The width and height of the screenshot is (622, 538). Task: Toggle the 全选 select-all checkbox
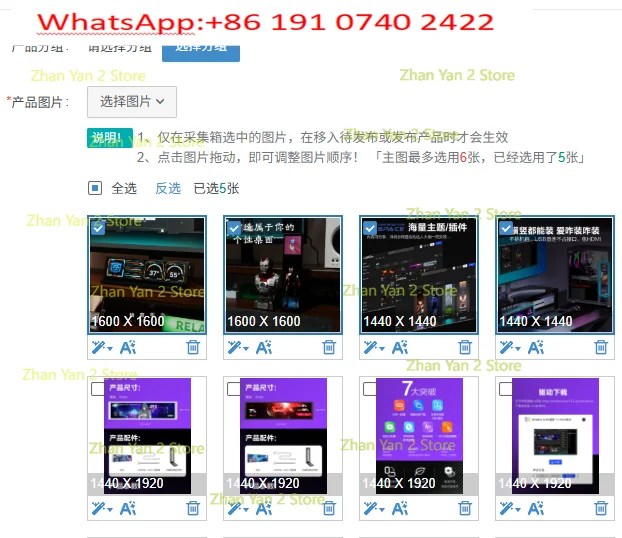point(95,188)
